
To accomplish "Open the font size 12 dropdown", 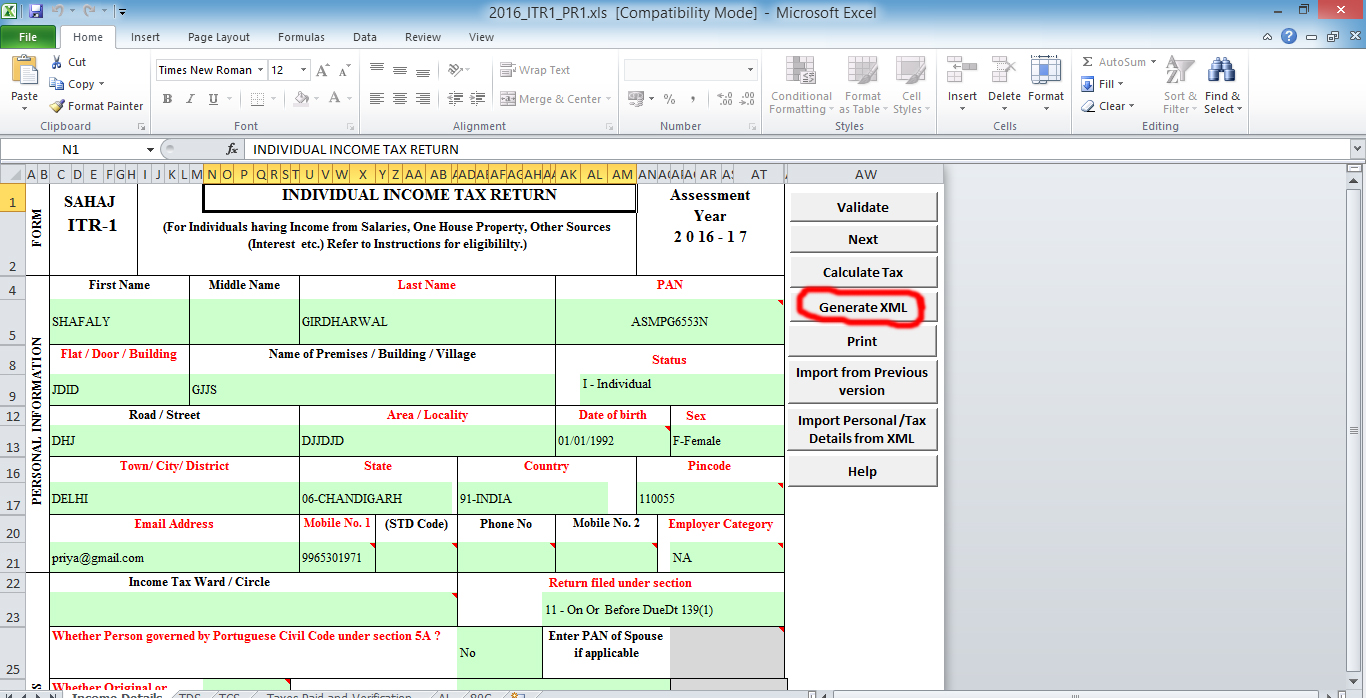I will (303, 70).
